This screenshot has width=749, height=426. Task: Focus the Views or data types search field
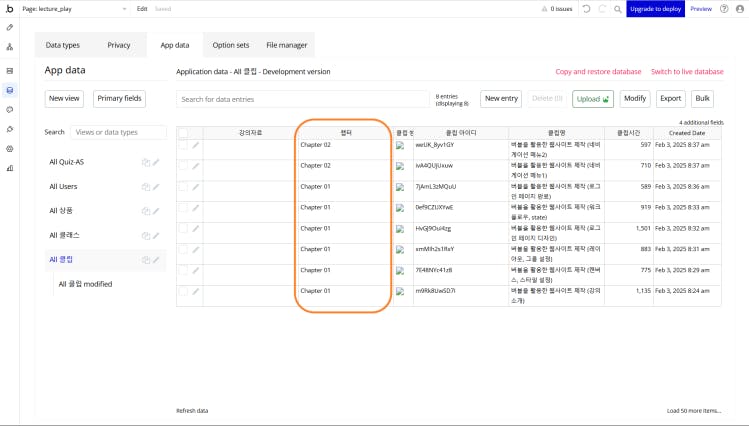tap(118, 132)
